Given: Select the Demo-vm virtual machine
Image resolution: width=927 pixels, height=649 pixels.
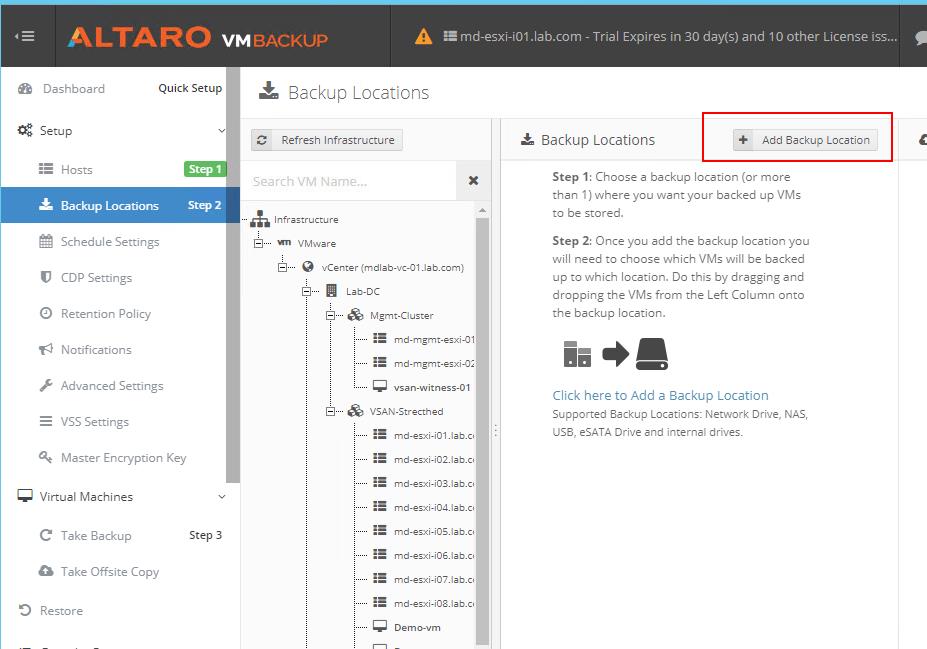Looking at the screenshot, I should 417,628.
